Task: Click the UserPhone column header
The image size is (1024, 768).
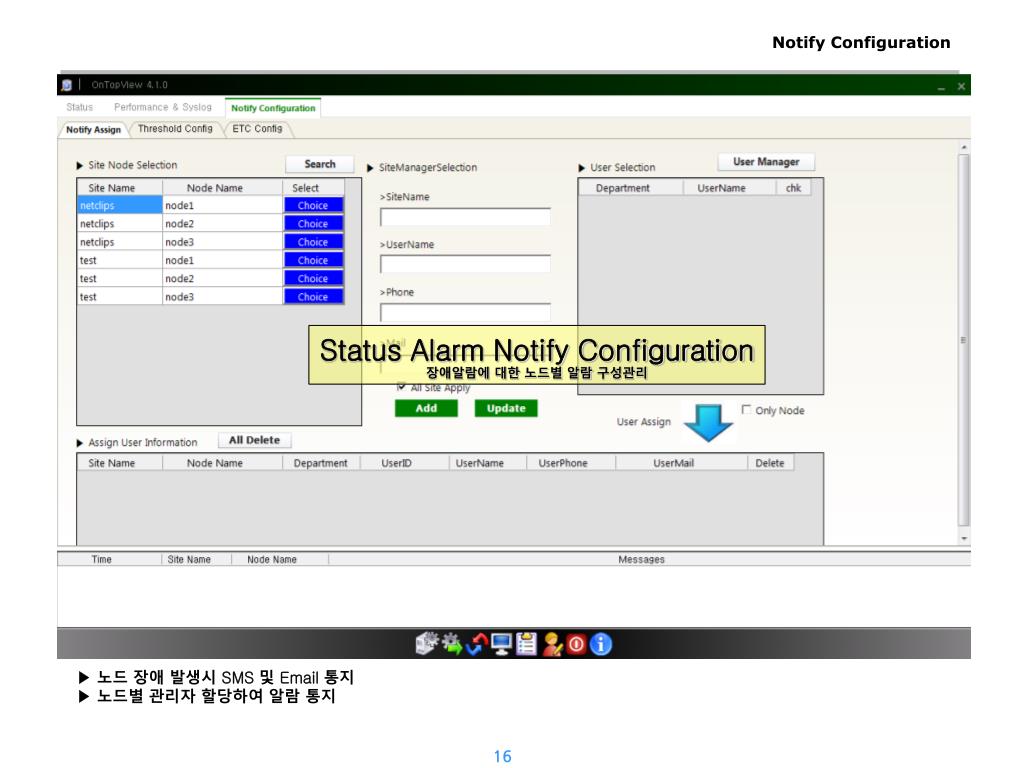Action: tap(571, 462)
